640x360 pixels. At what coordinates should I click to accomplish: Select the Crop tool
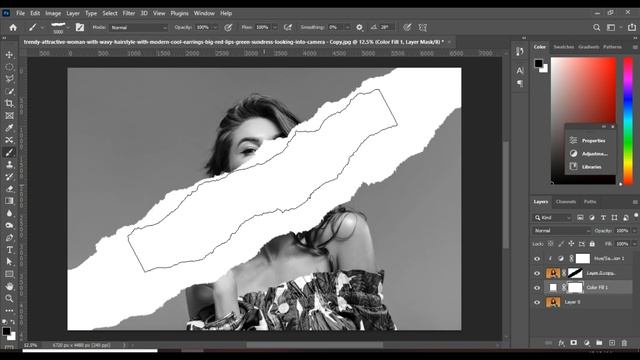click(9, 103)
